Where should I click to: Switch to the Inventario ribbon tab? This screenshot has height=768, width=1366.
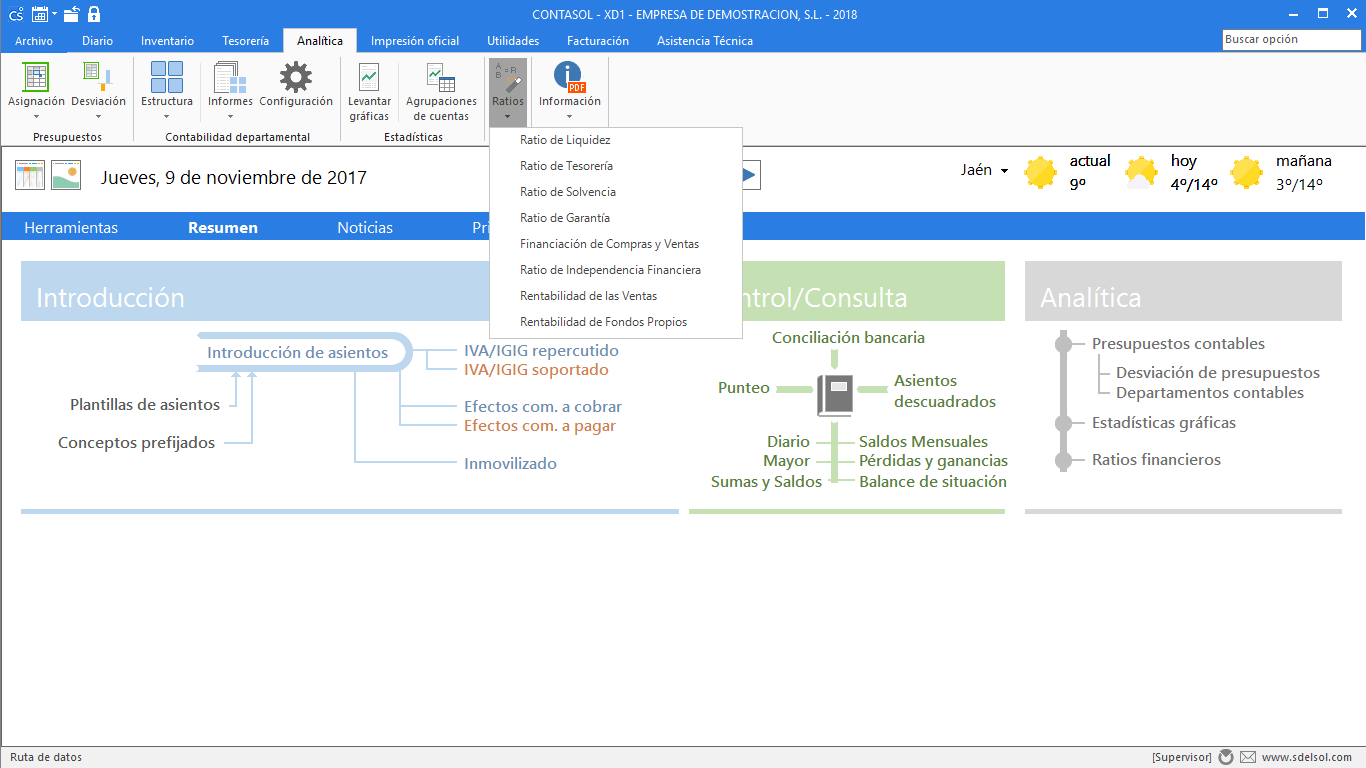point(167,41)
